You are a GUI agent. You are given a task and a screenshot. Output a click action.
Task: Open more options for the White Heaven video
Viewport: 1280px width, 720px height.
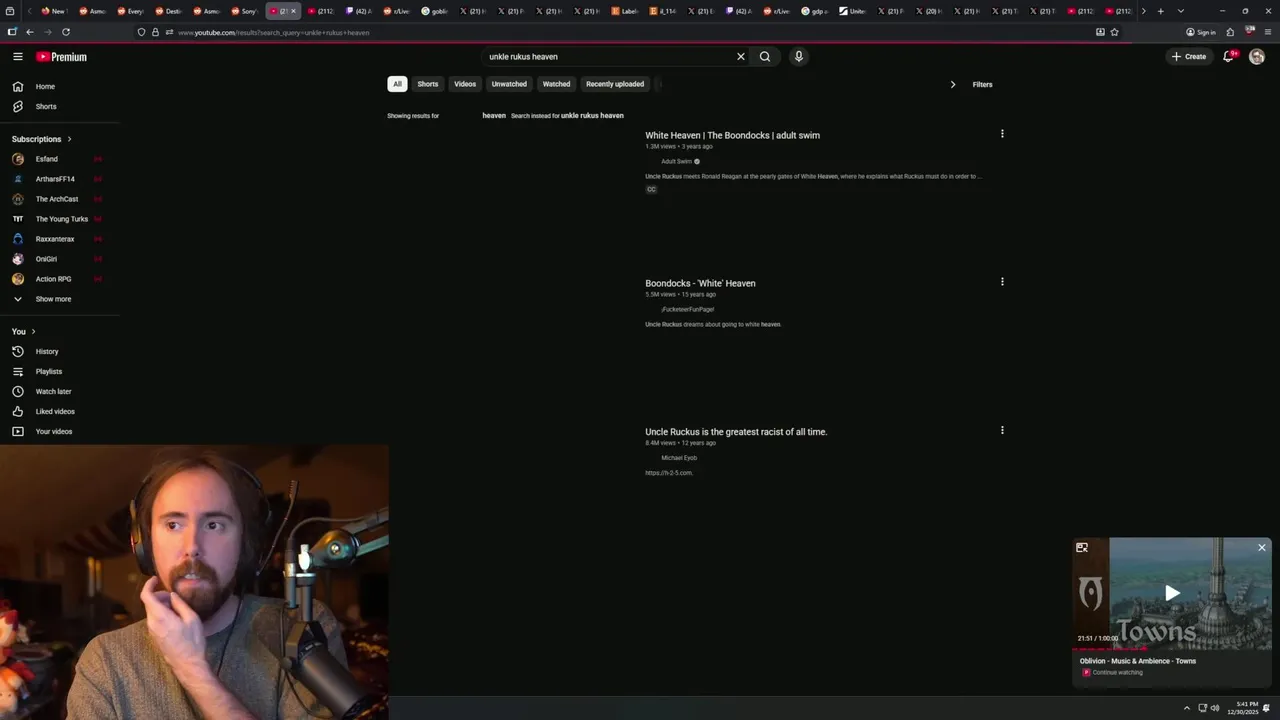1002,134
